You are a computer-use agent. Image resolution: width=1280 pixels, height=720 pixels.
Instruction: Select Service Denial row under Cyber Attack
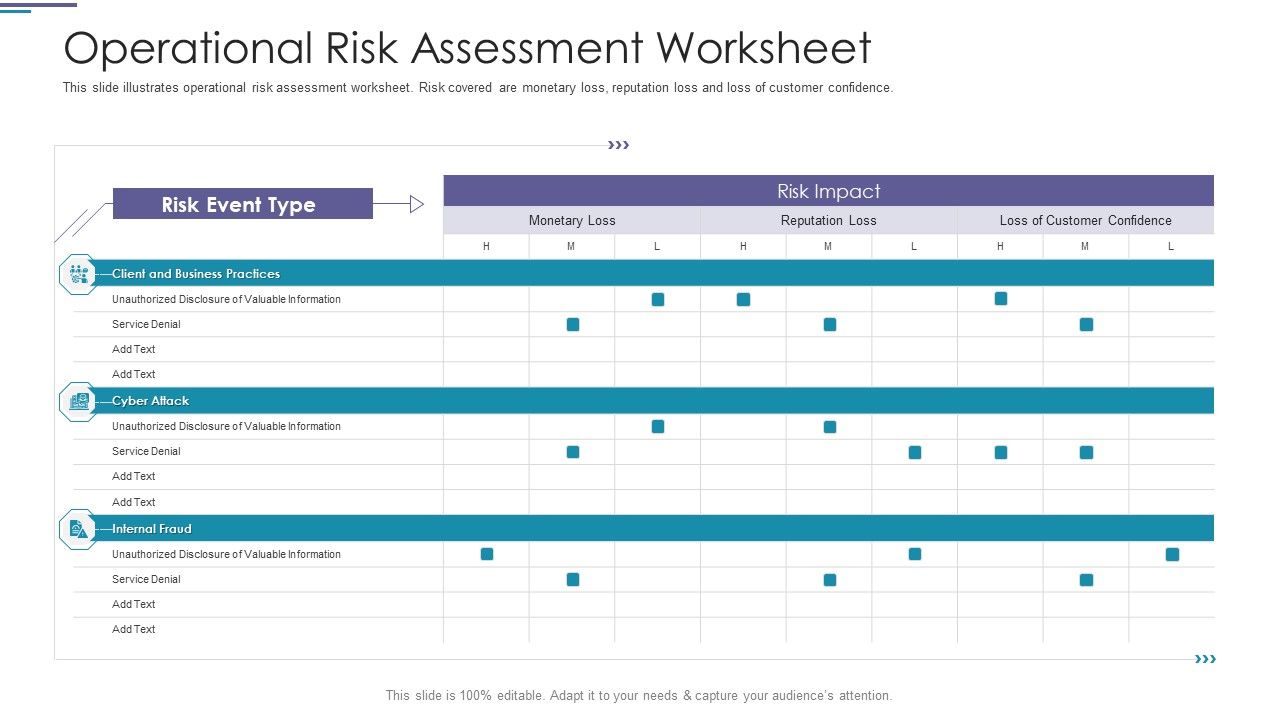click(x=644, y=451)
